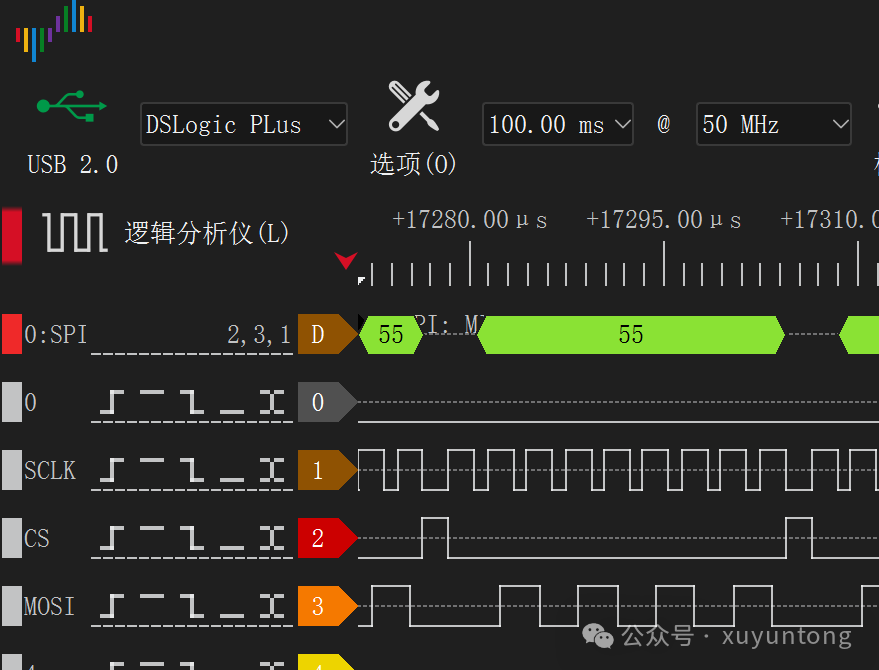Viewport: 879px width, 670px height.
Task: Click the 0:SPI decoder name label
Action: pos(55,335)
